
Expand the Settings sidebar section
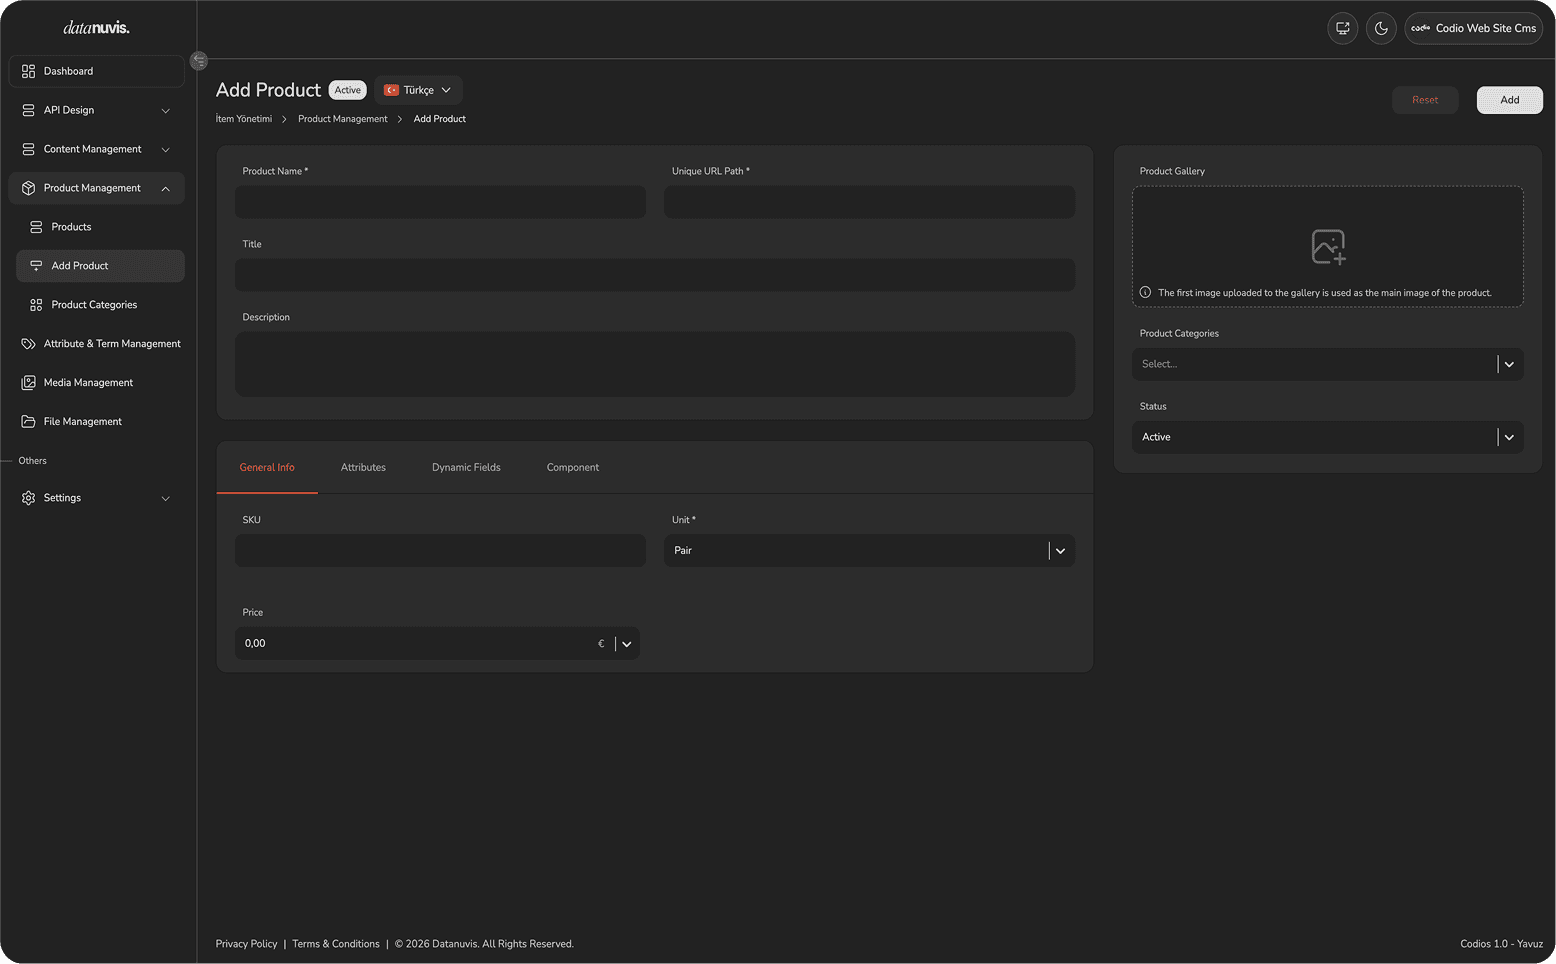(97, 497)
